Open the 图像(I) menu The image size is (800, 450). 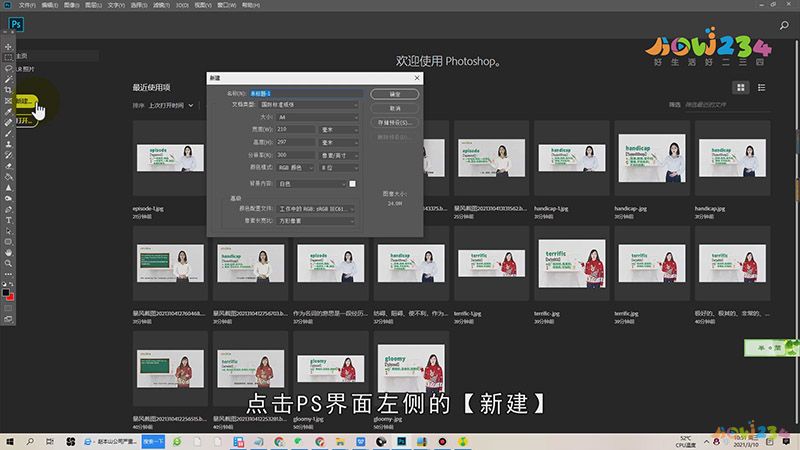(x=71, y=5)
